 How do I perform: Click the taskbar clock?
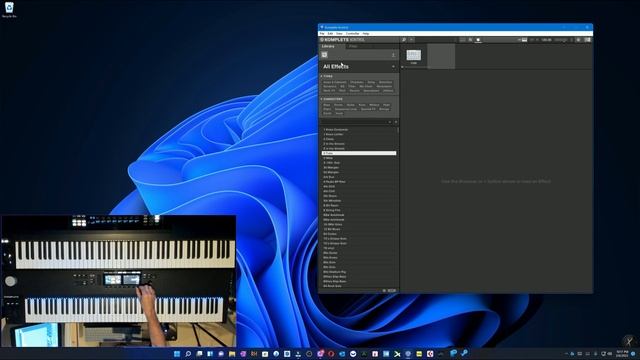point(622,353)
